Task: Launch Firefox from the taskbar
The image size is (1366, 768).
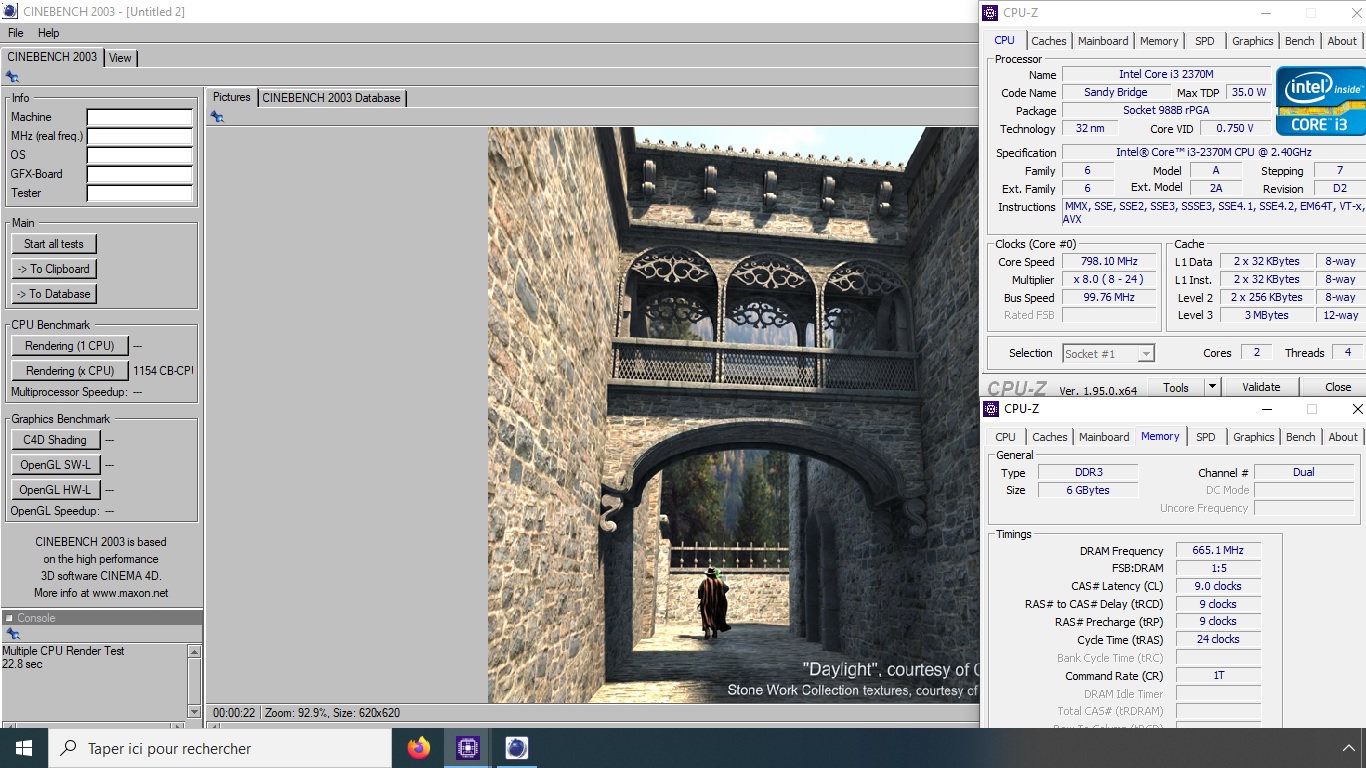Action: [419, 748]
